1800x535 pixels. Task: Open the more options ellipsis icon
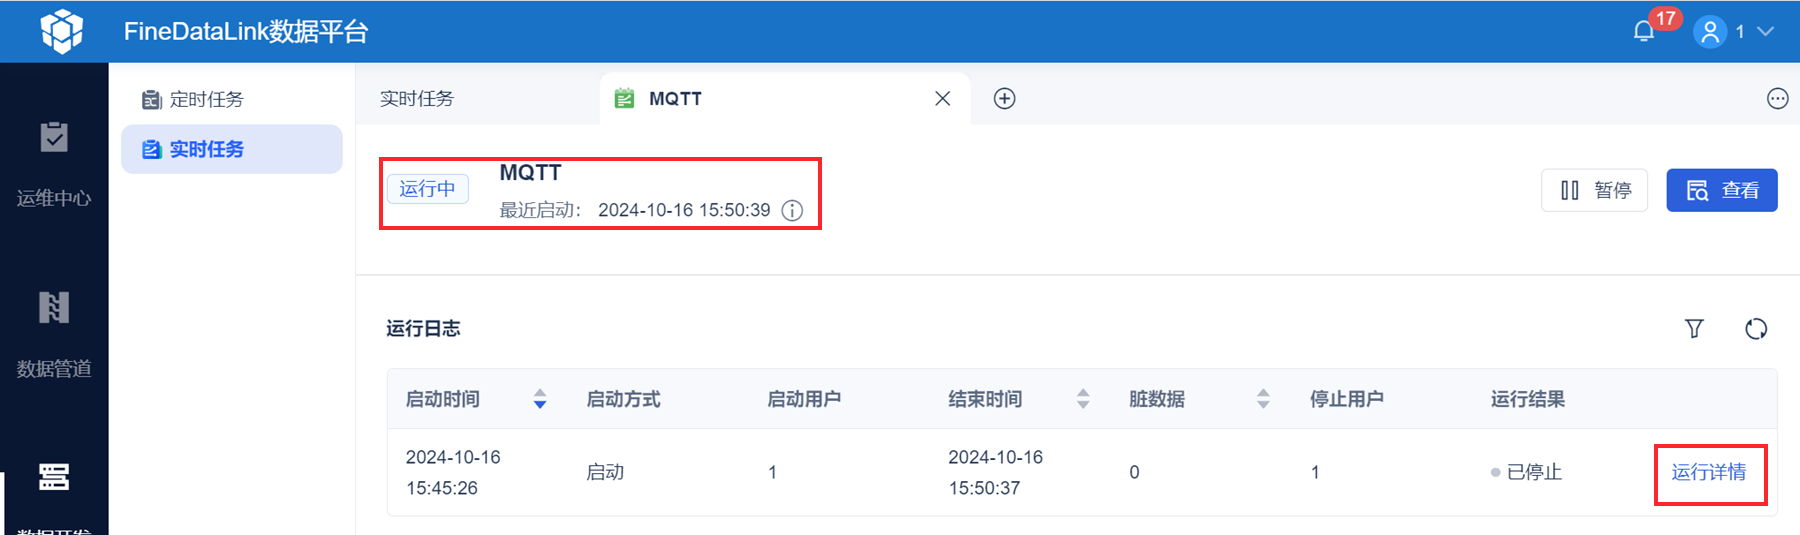pos(1777,98)
